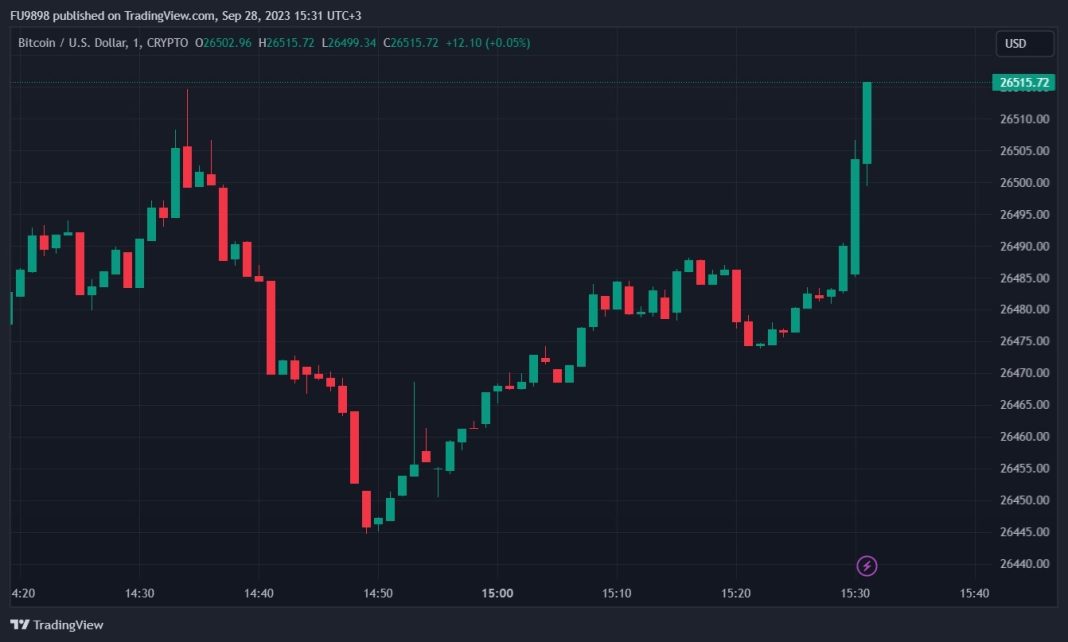The image size is (1068, 642).
Task: Click the purple lightning bolt icon
Action: [x=867, y=566]
